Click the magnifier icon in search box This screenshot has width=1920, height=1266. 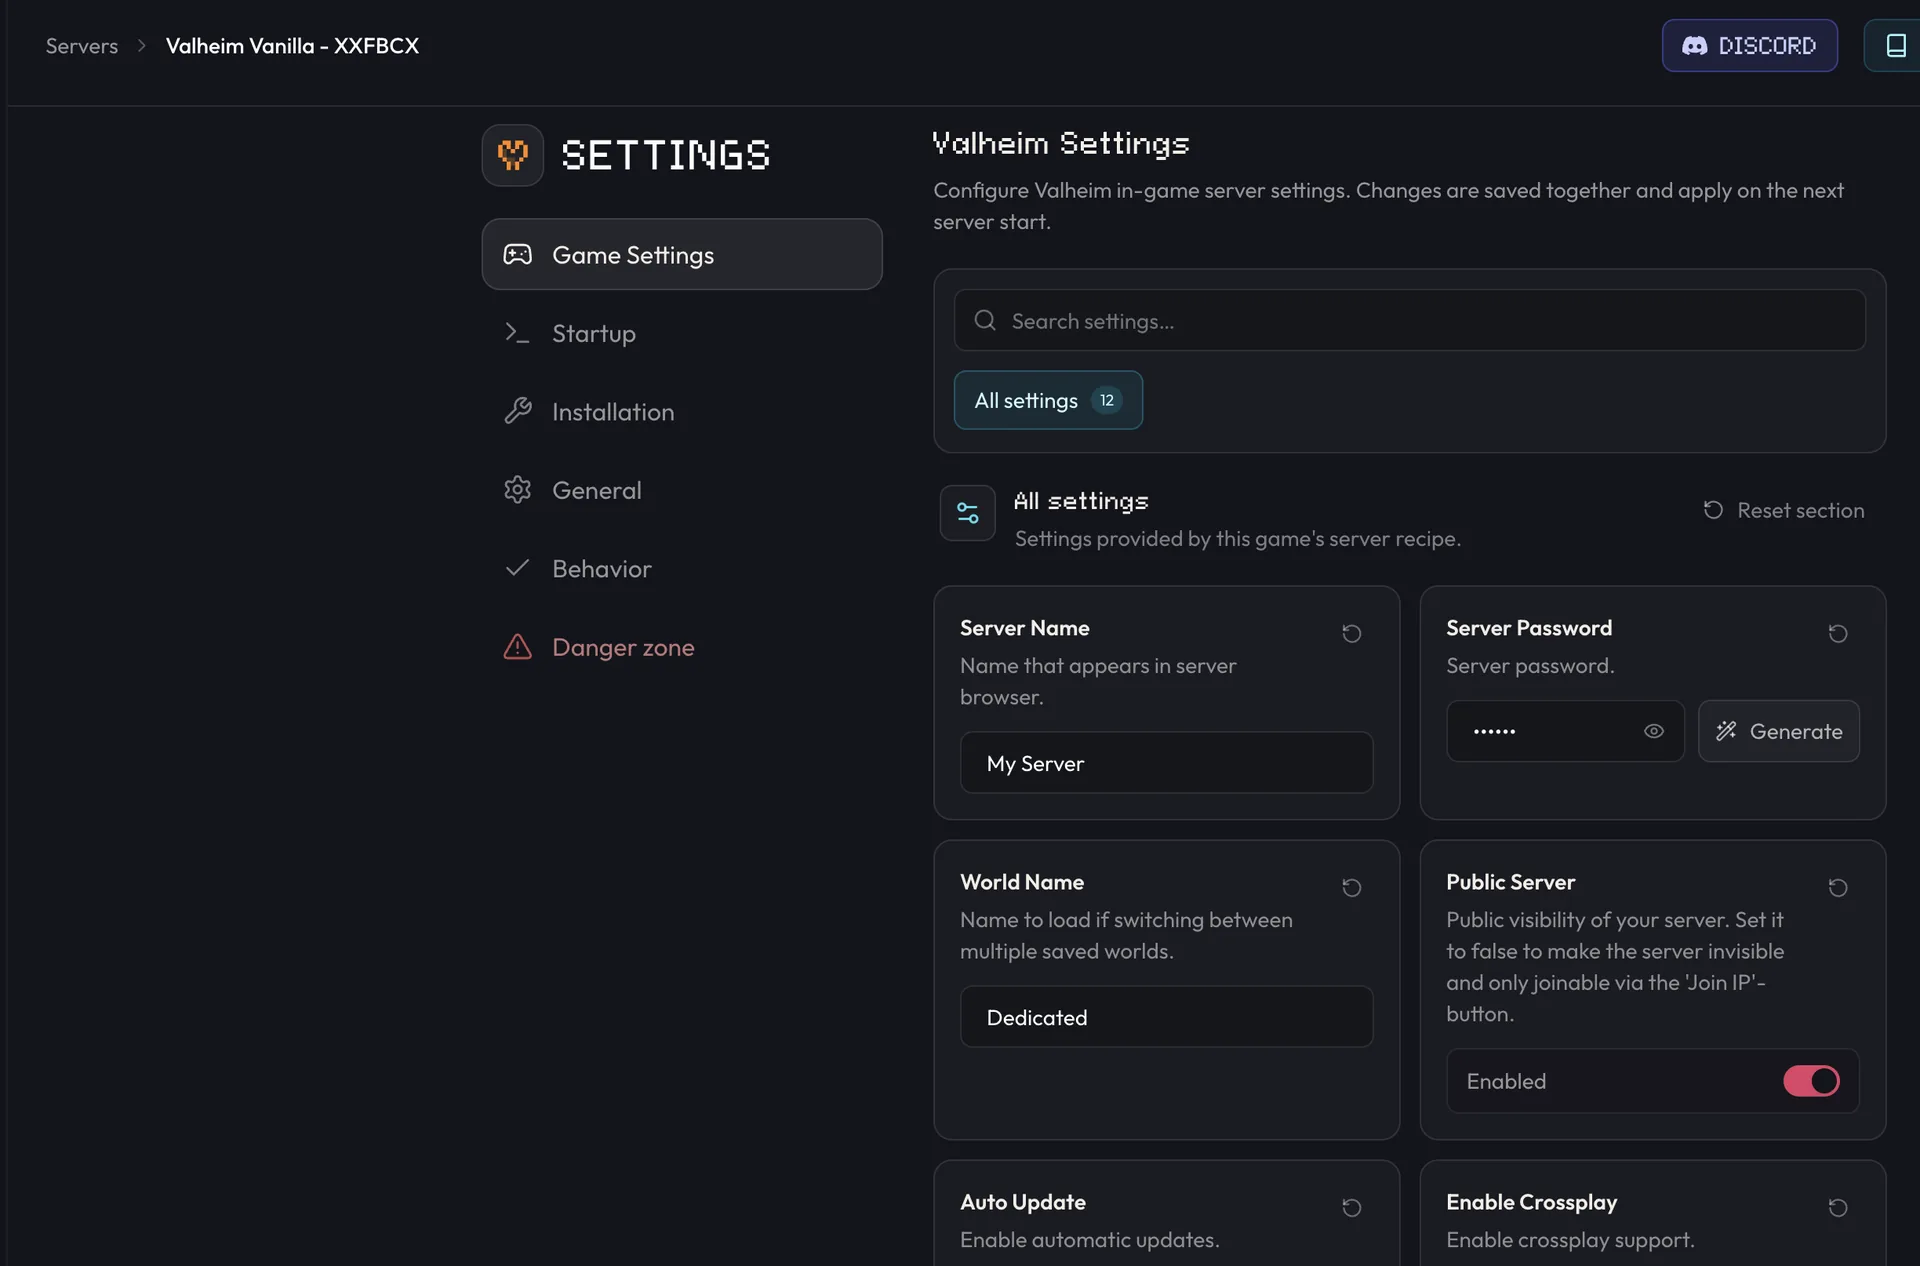click(x=985, y=320)
